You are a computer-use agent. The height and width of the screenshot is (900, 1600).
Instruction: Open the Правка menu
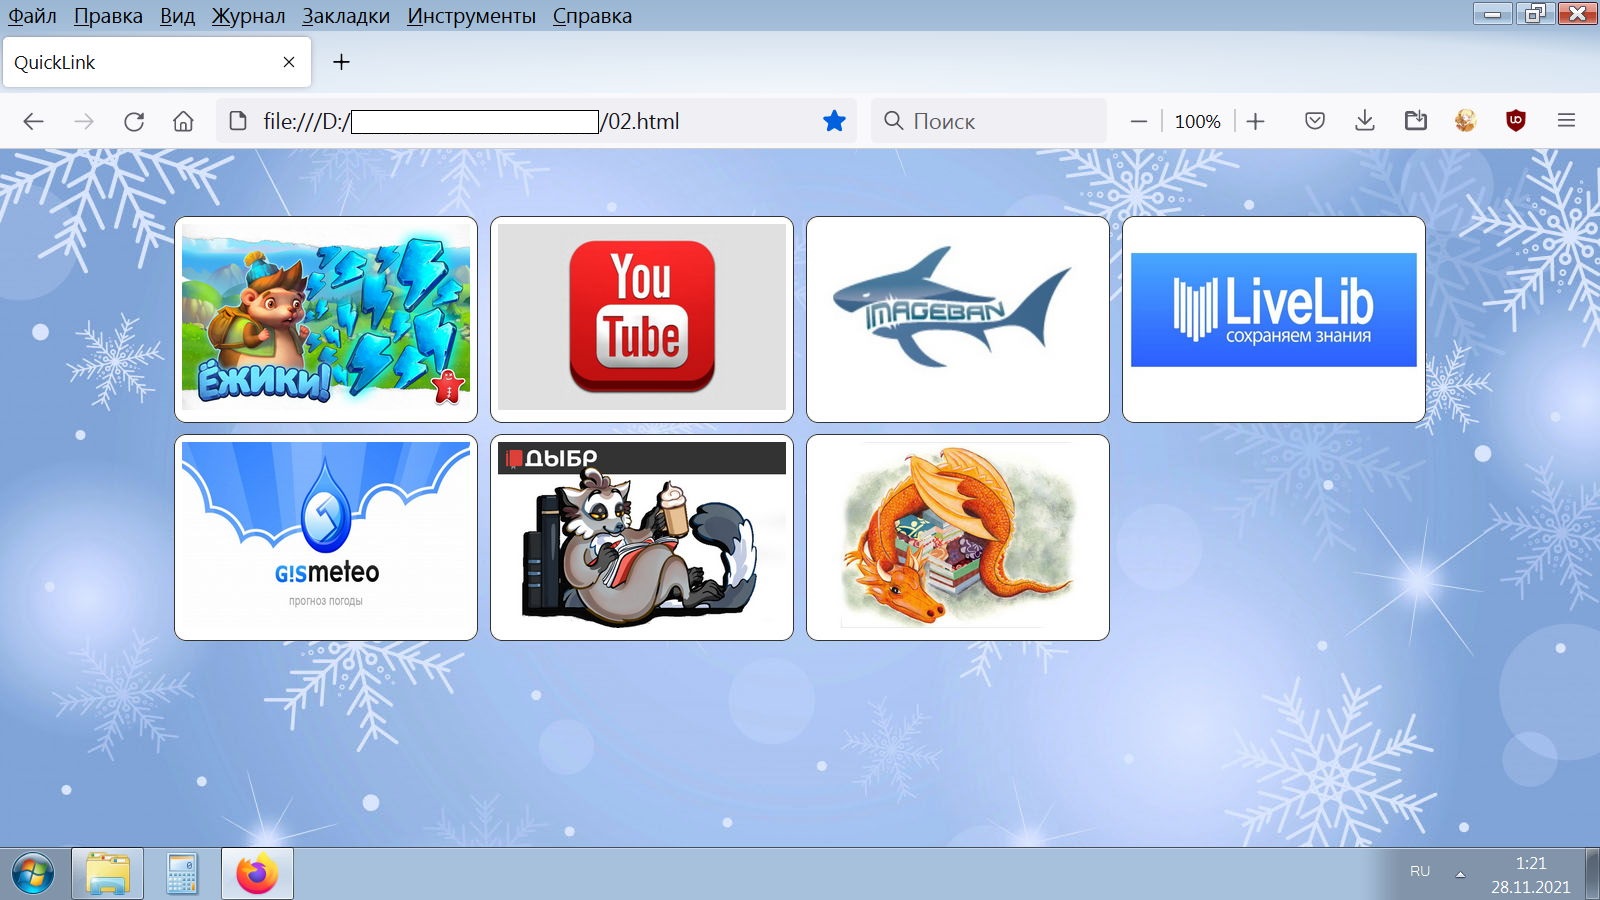pos(108,16)
